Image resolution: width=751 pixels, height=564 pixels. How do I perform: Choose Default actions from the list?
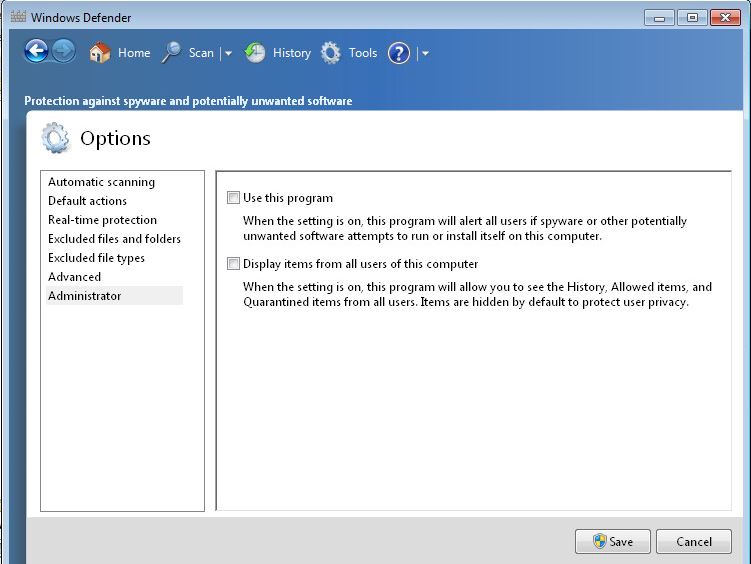click(87, 201)
